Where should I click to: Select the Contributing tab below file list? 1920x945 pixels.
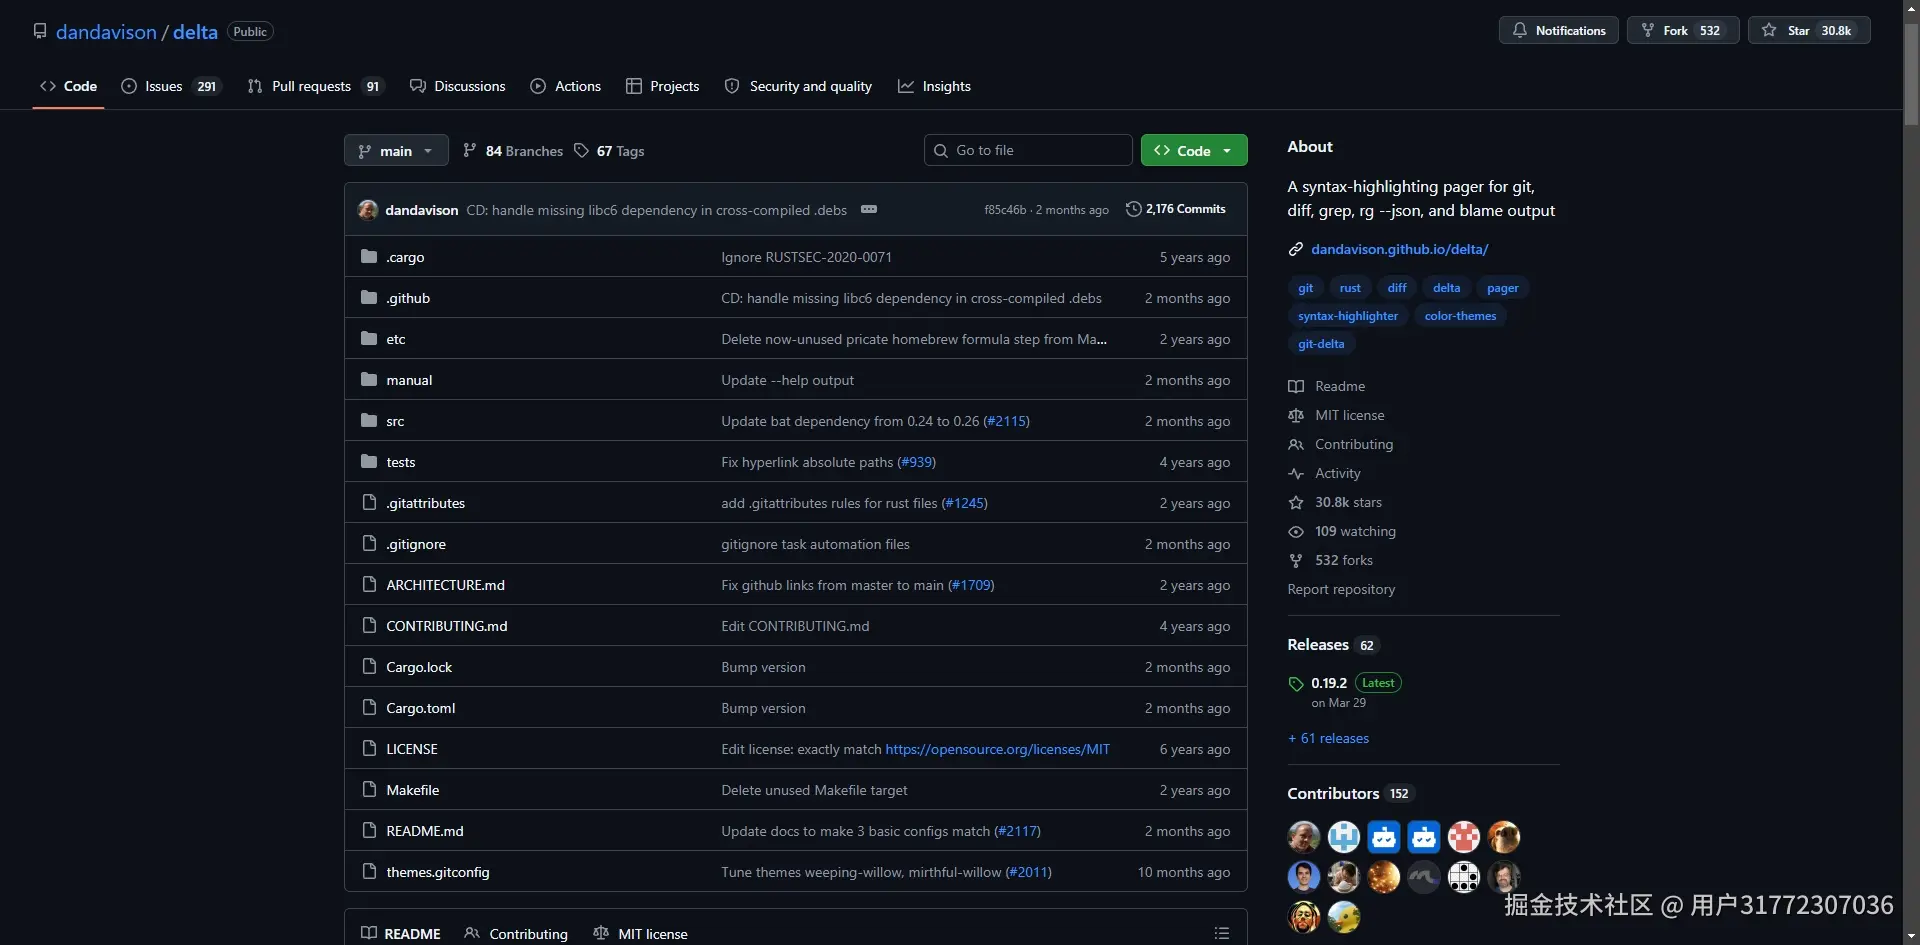(x=516, y=933)
